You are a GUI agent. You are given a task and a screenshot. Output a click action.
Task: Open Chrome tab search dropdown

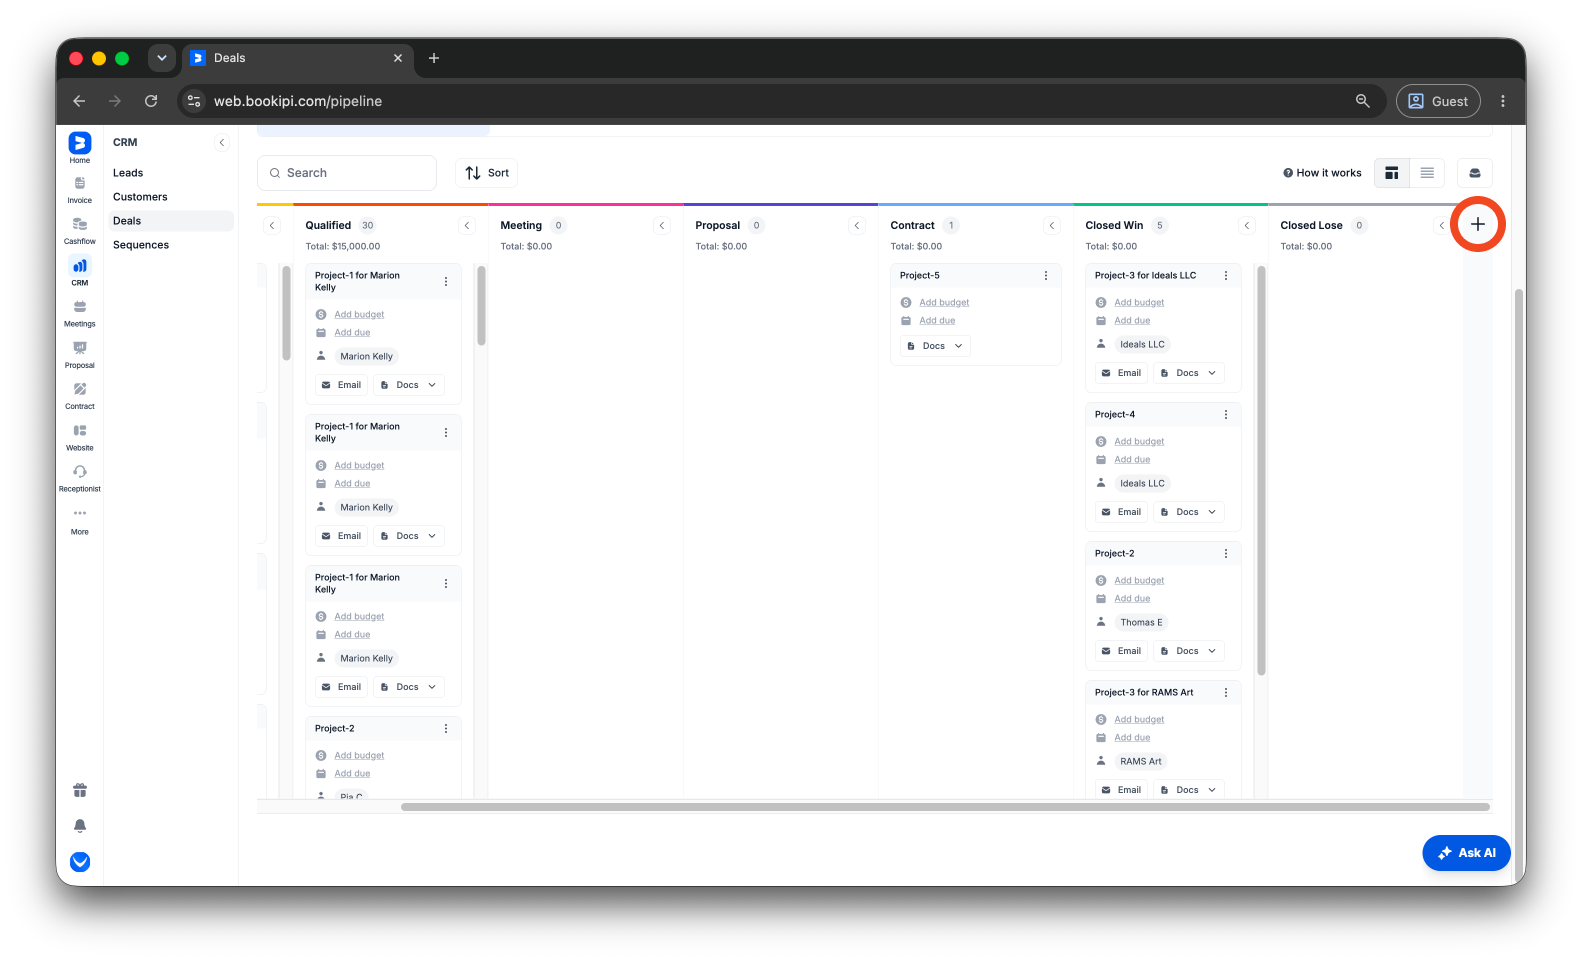pos(162,58)
